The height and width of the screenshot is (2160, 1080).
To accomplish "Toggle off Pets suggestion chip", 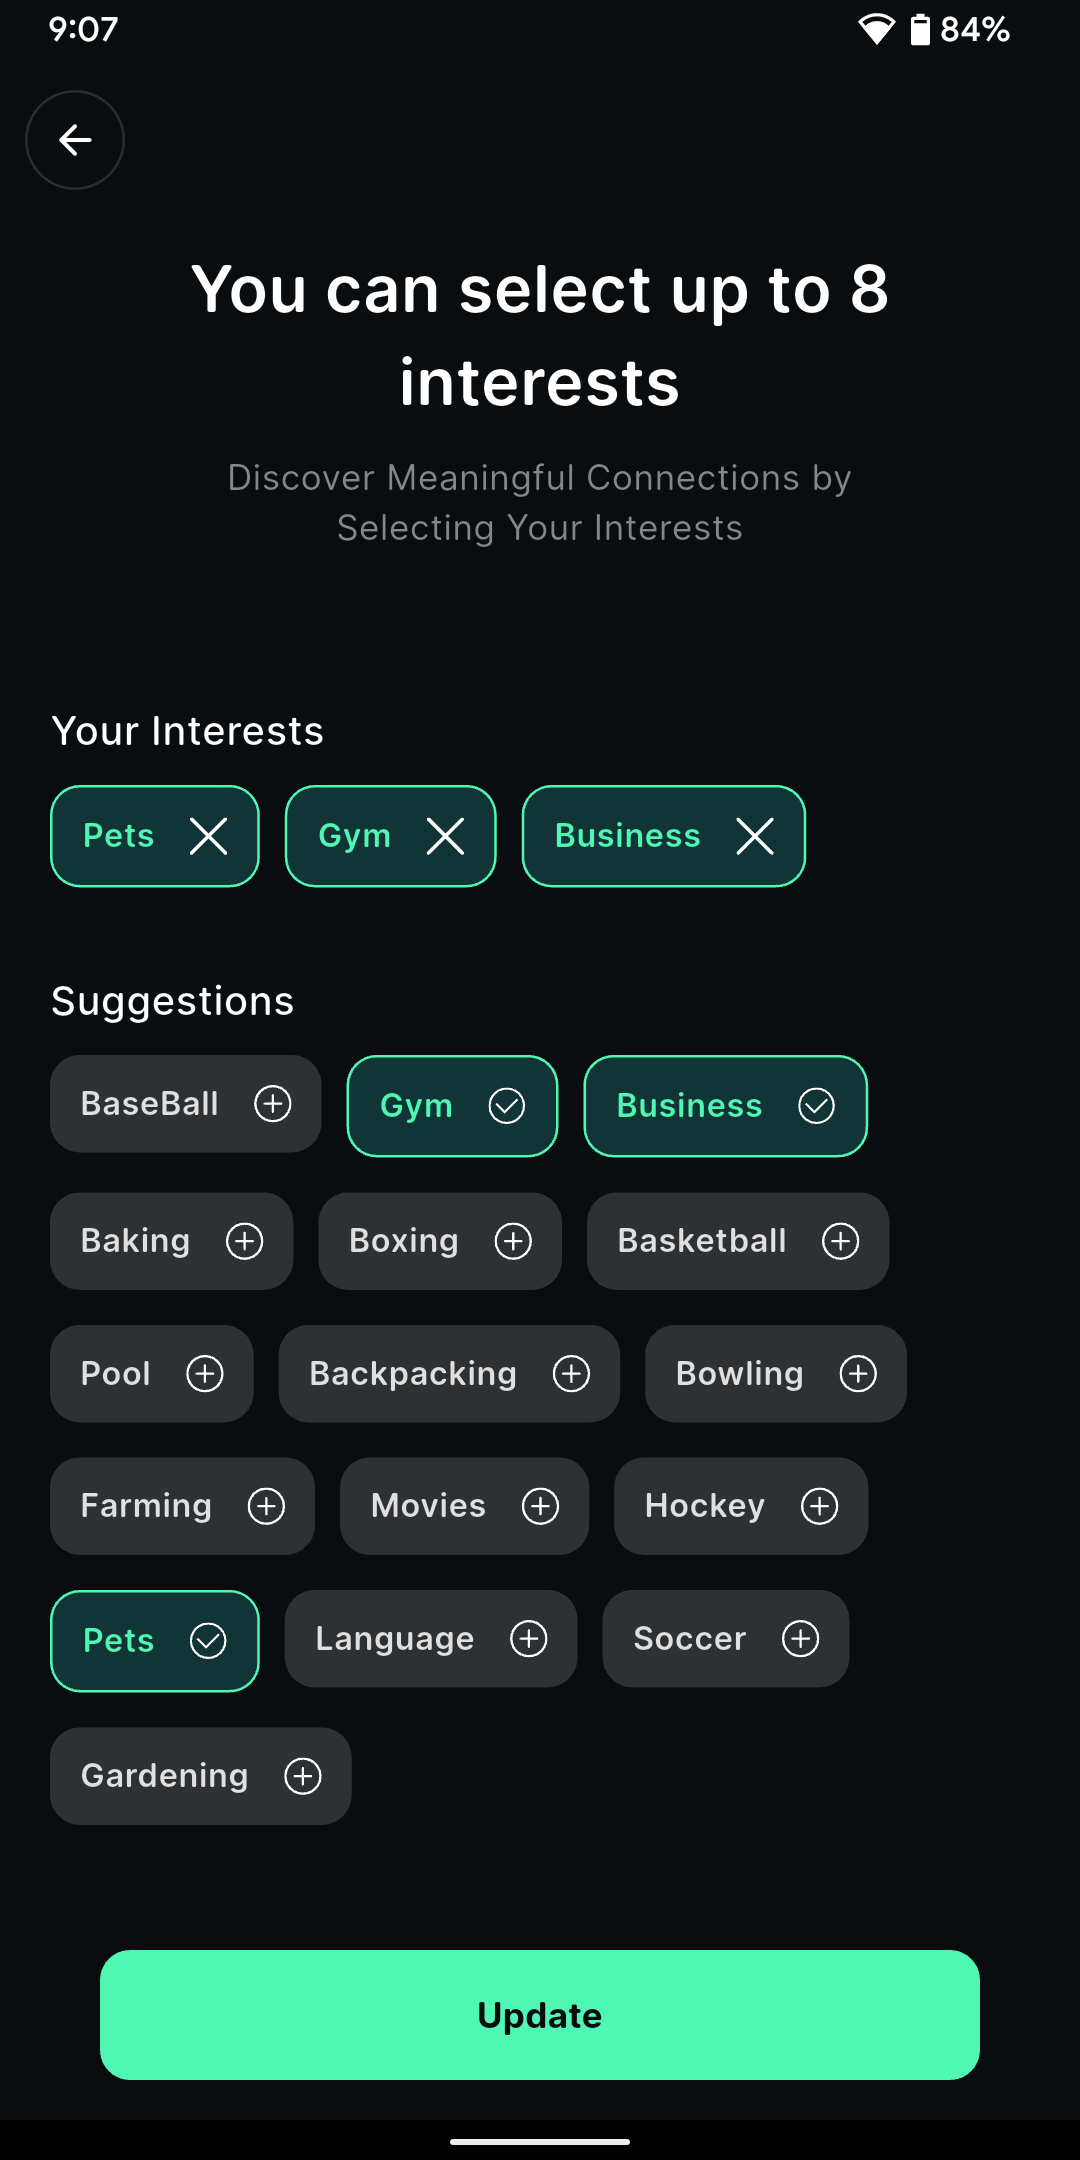I will tap(155, 1641).
